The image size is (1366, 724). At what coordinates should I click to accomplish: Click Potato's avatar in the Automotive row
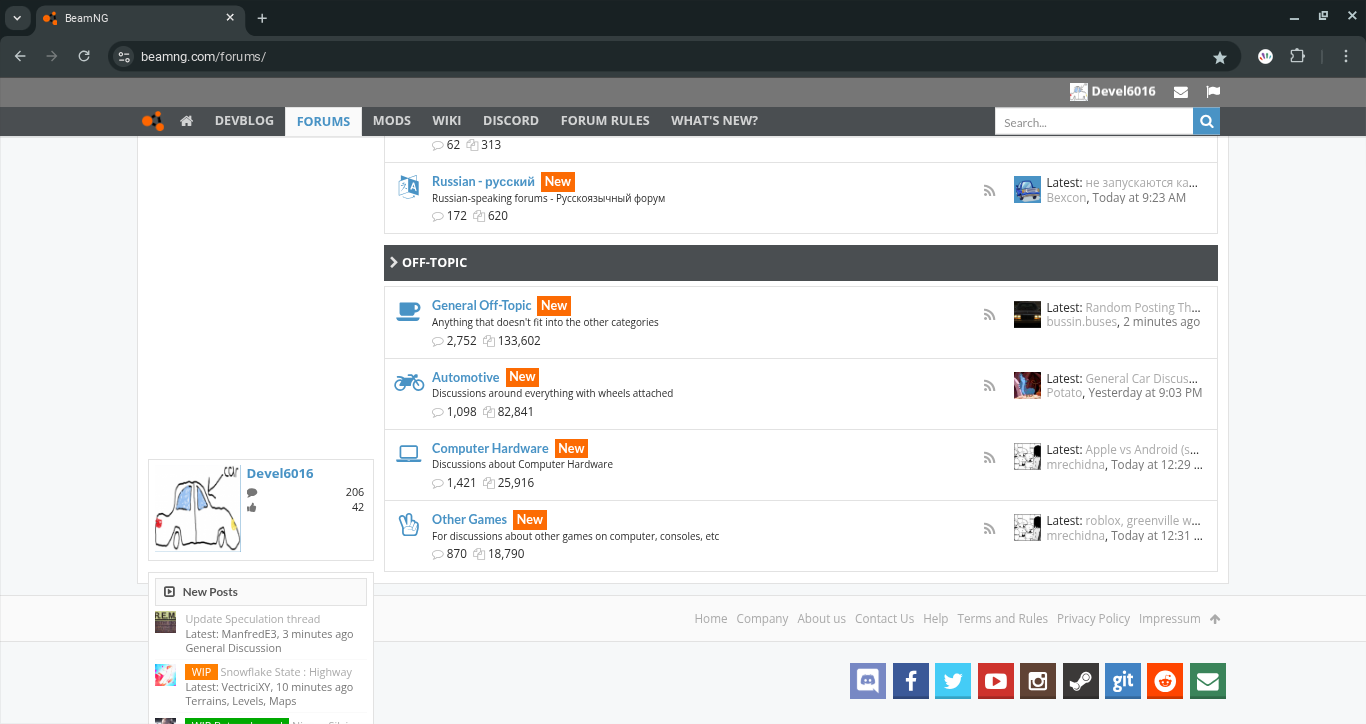(1027, 385)
